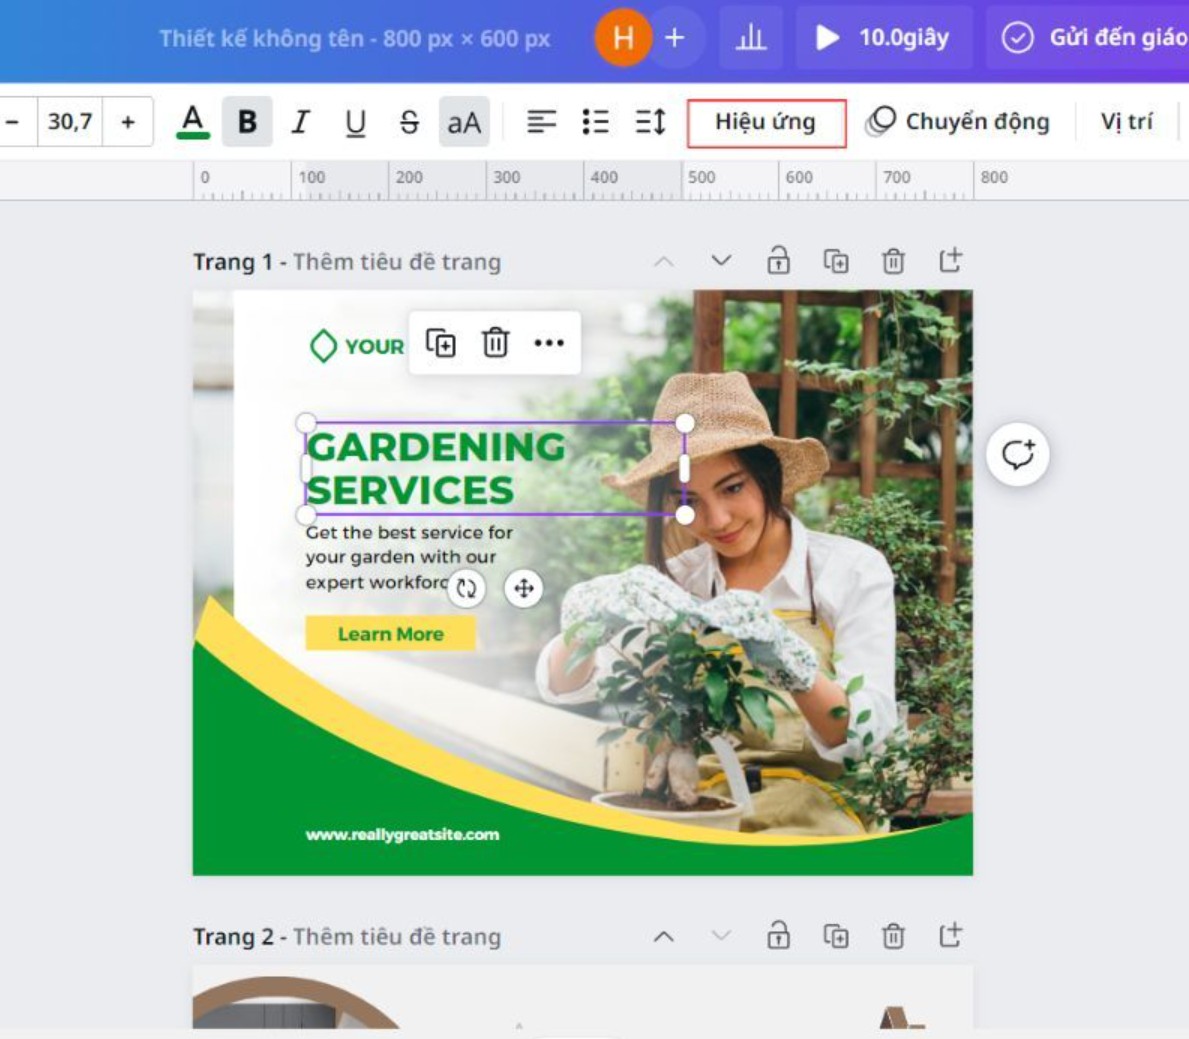Change text alignment
The height and width of the screenshot is (1039, 1189).
(x=541, y=122)
